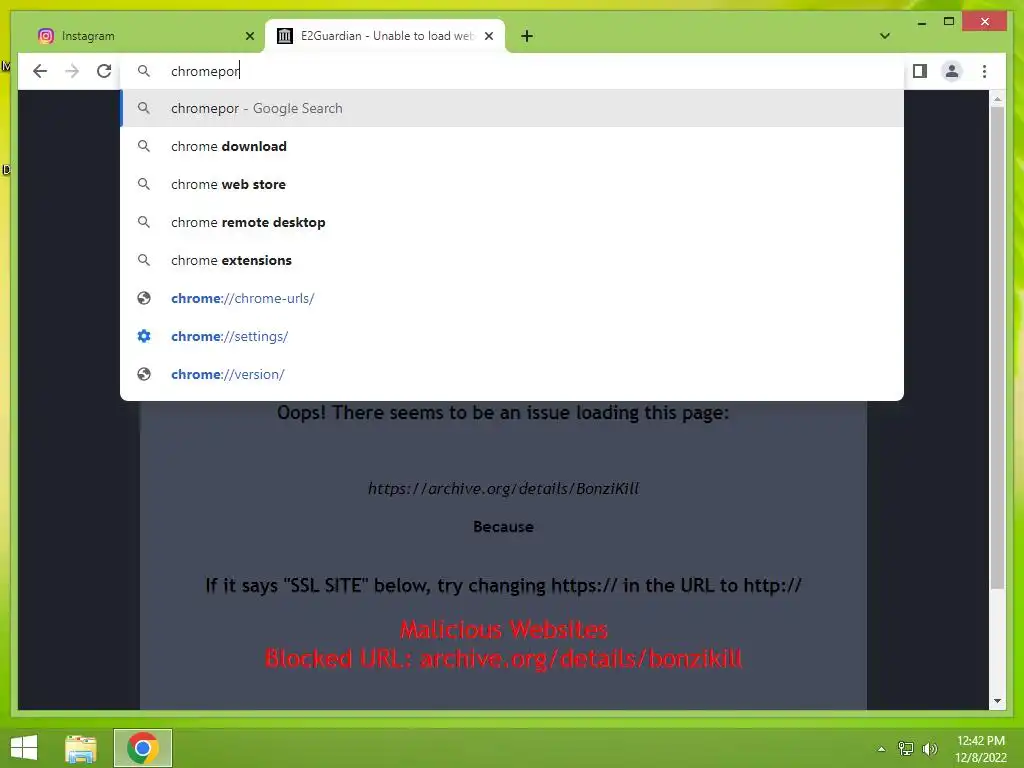This screenshot has width=1024, height=768.
Task: Close the Instagram tab
Action: click(249, 36)
